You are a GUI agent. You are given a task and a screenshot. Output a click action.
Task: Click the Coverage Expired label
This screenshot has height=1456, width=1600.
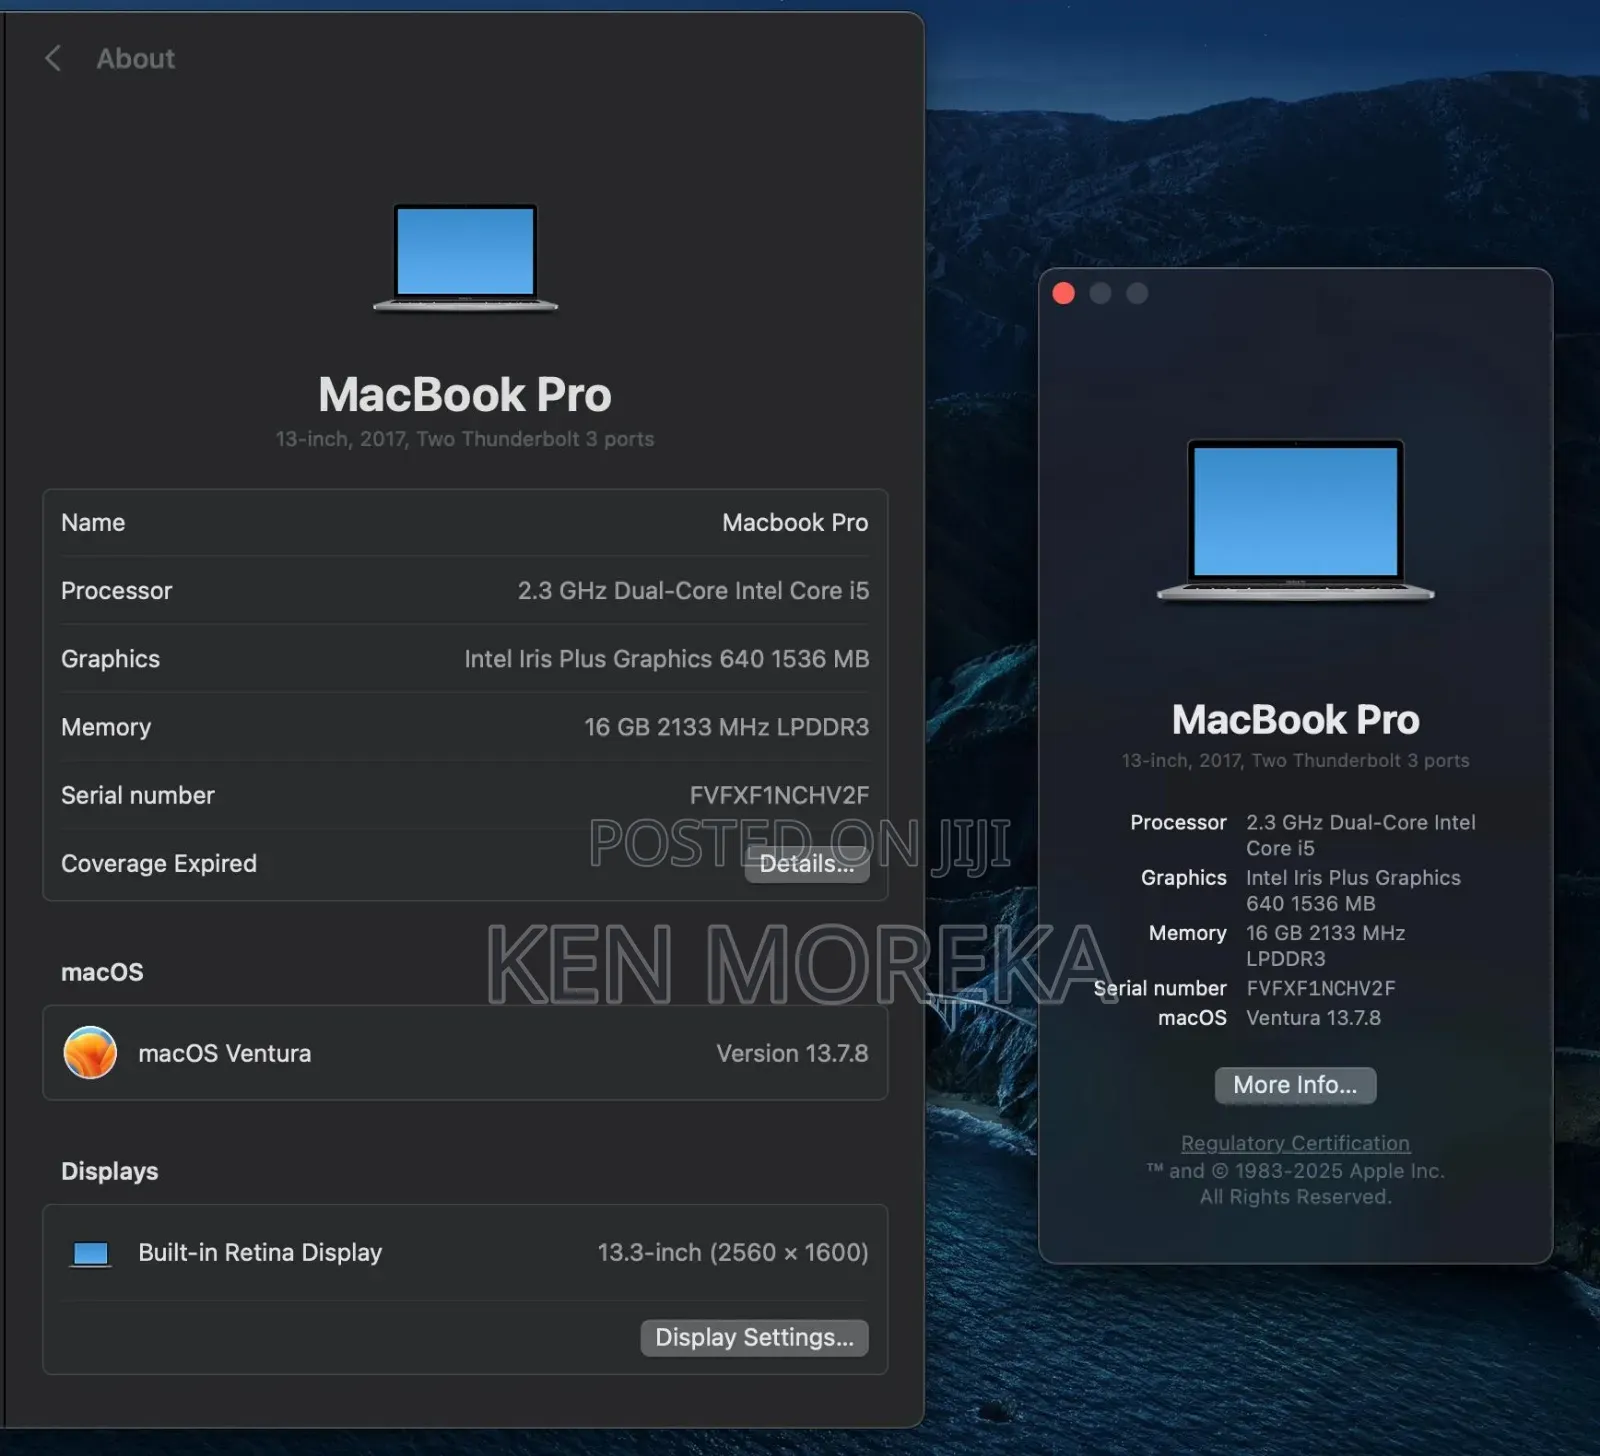tap(159, 863)
